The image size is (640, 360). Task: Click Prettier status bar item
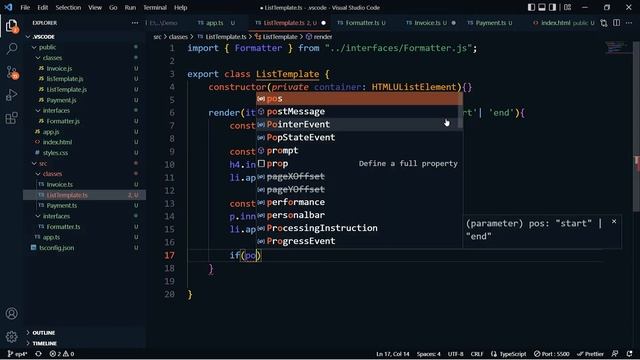coord(590,354)
